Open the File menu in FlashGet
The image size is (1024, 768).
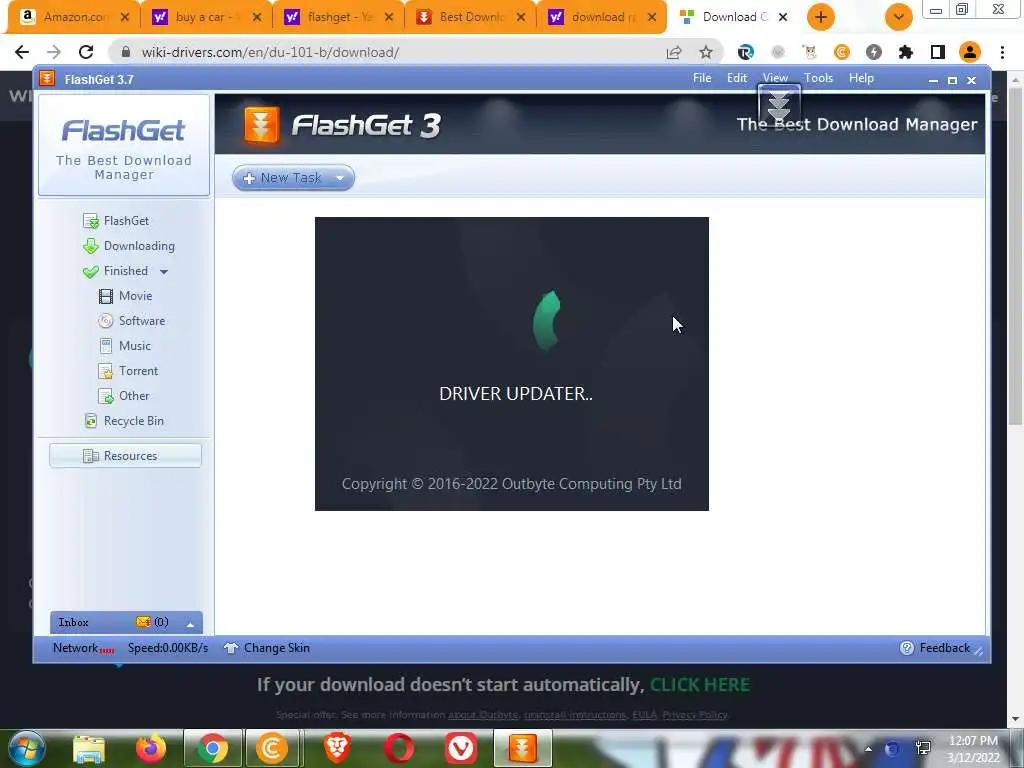(x=702, y=78)
